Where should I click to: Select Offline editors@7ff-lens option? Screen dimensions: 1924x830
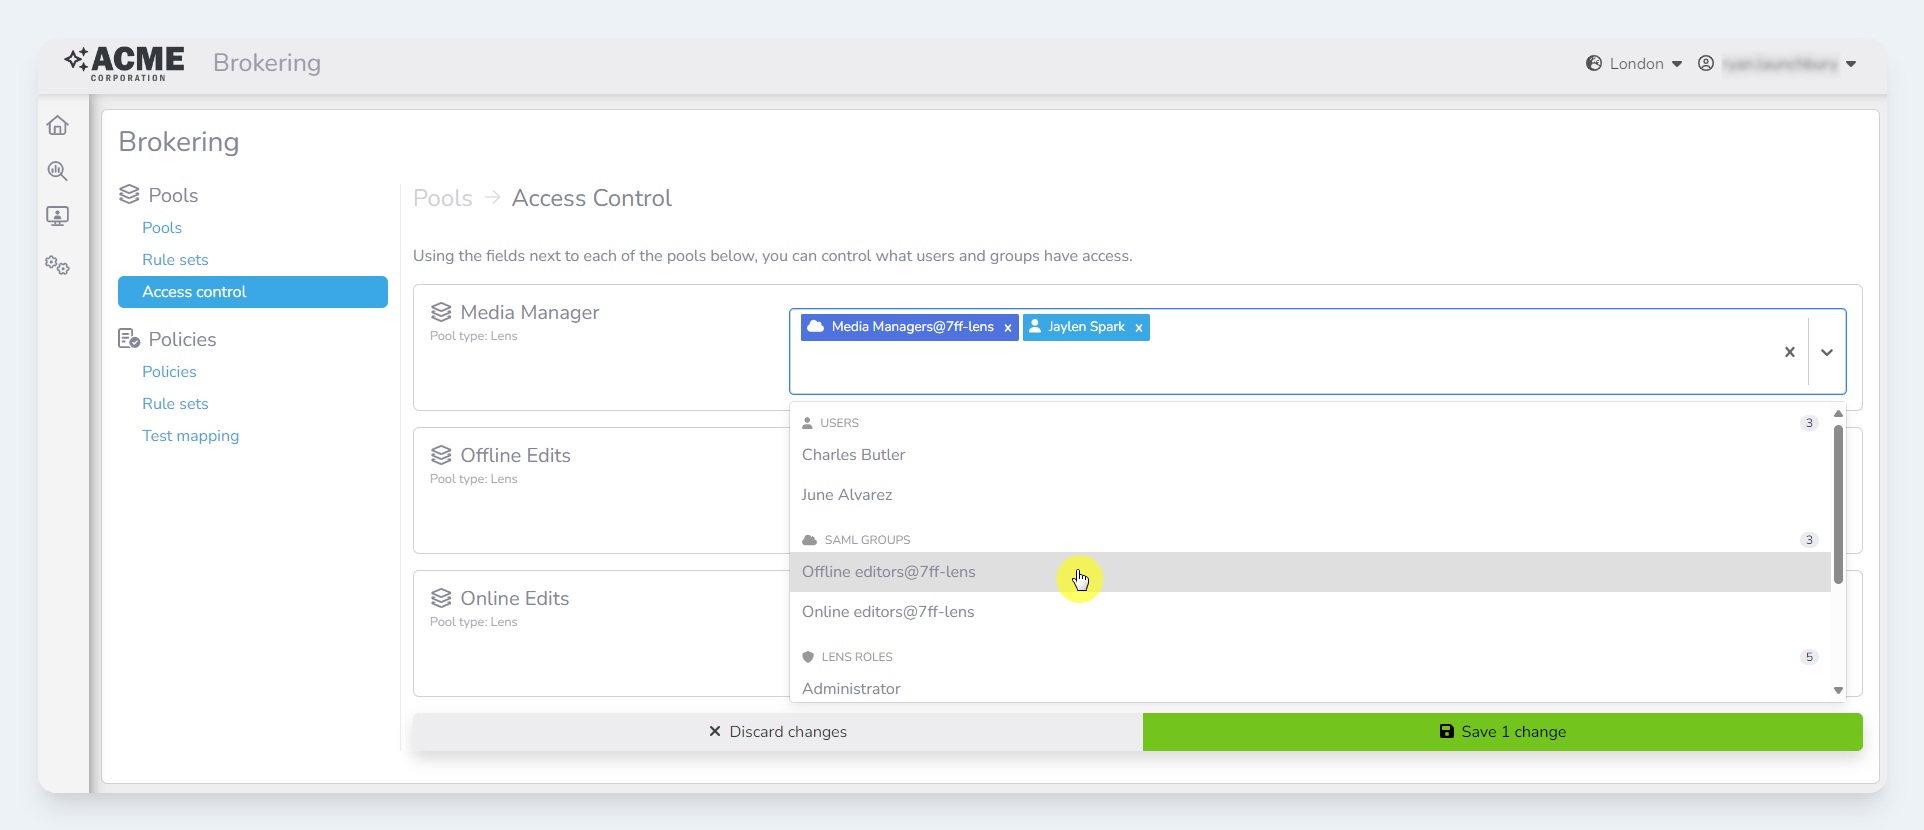click(888, 572)
